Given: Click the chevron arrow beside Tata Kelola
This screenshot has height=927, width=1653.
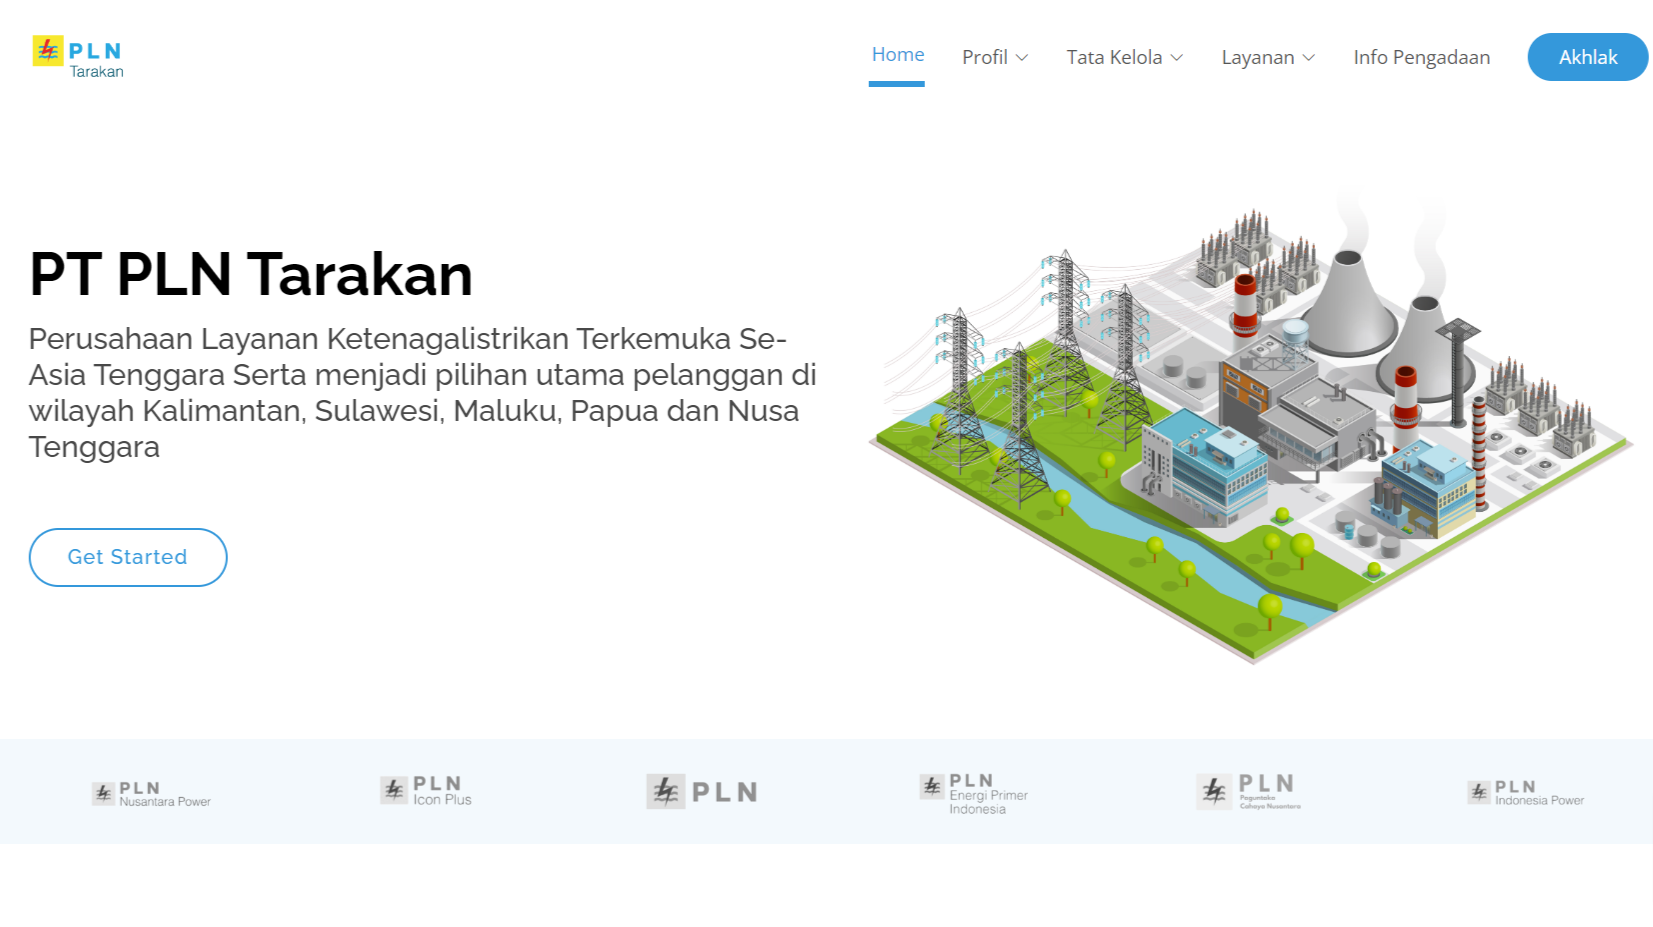Looking at the screenshot, I should 1177,58.
